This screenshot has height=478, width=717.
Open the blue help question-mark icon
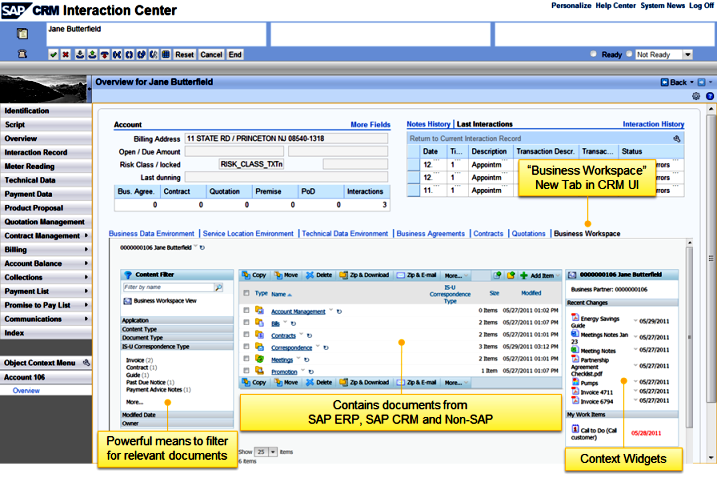pyautogui.click(x=710, y=96)
